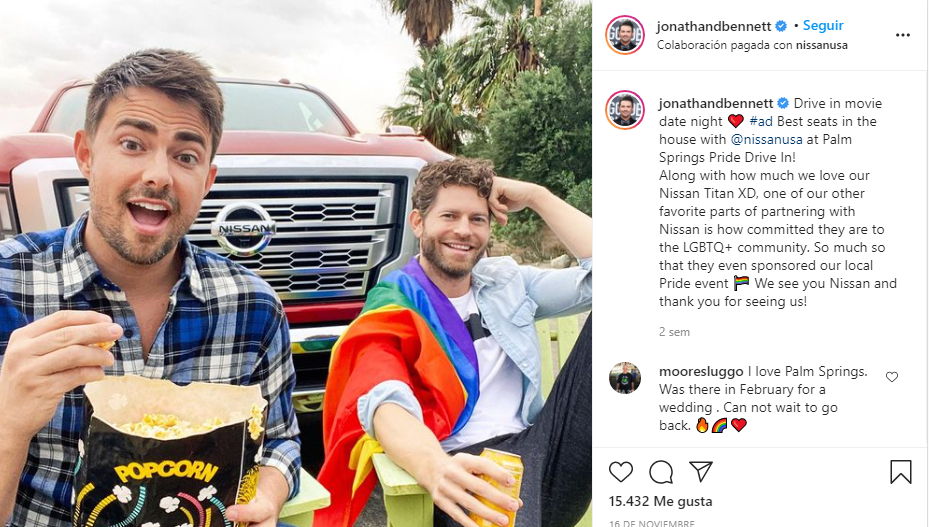The height and width of the screenshot is (527, 929).
Task: Click the post photo with Nissan truck
Action: (x=296, y=263)
